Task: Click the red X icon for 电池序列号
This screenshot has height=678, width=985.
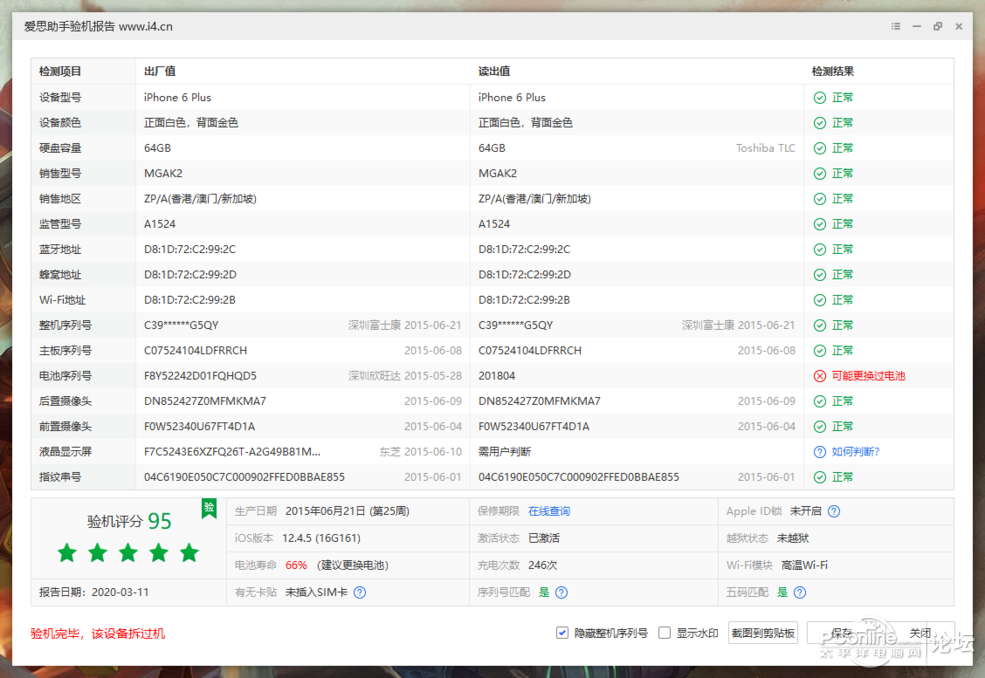Action: point(820,376)
